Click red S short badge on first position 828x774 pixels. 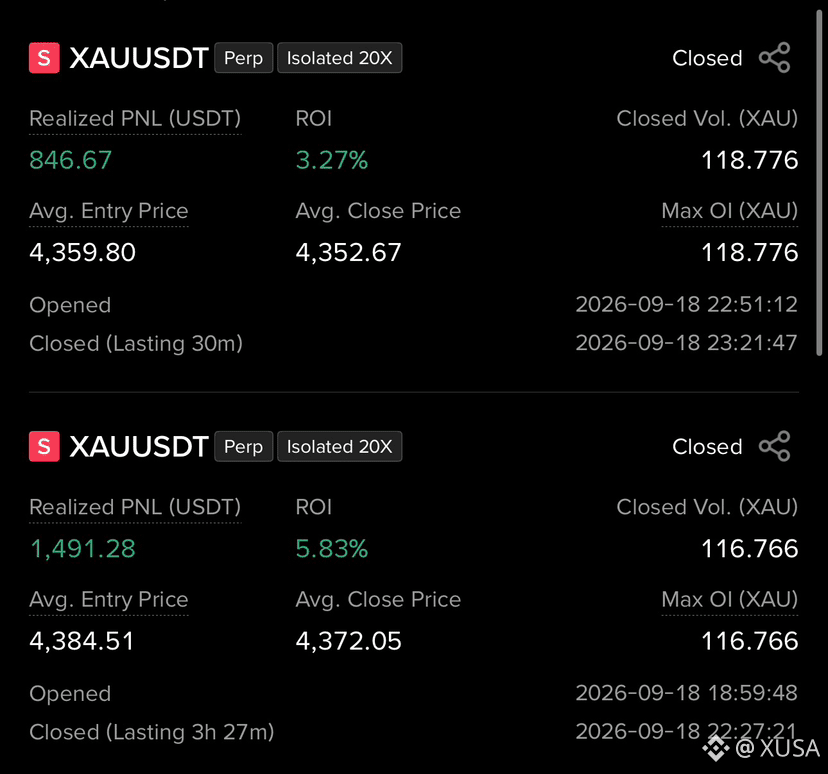click(44, 58)
